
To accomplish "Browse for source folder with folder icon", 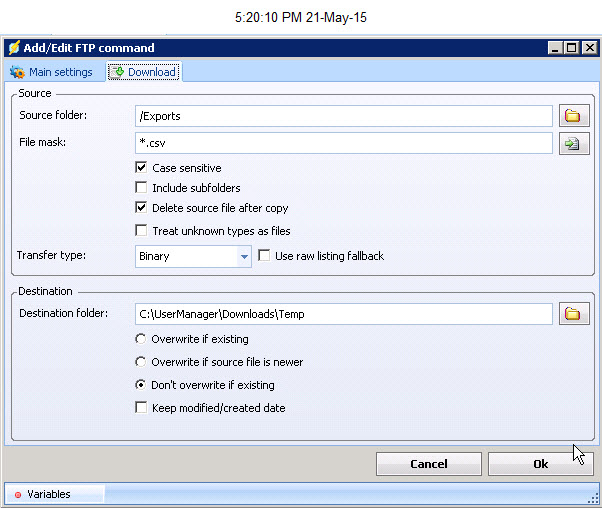I will 573,116.
